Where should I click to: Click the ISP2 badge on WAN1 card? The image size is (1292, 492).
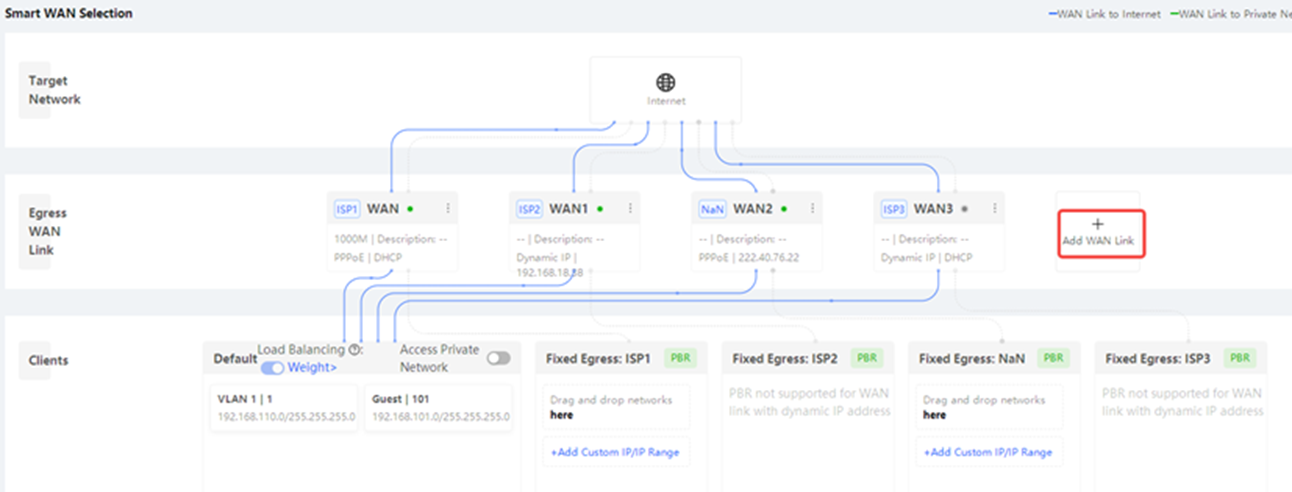tap(529, 209)
